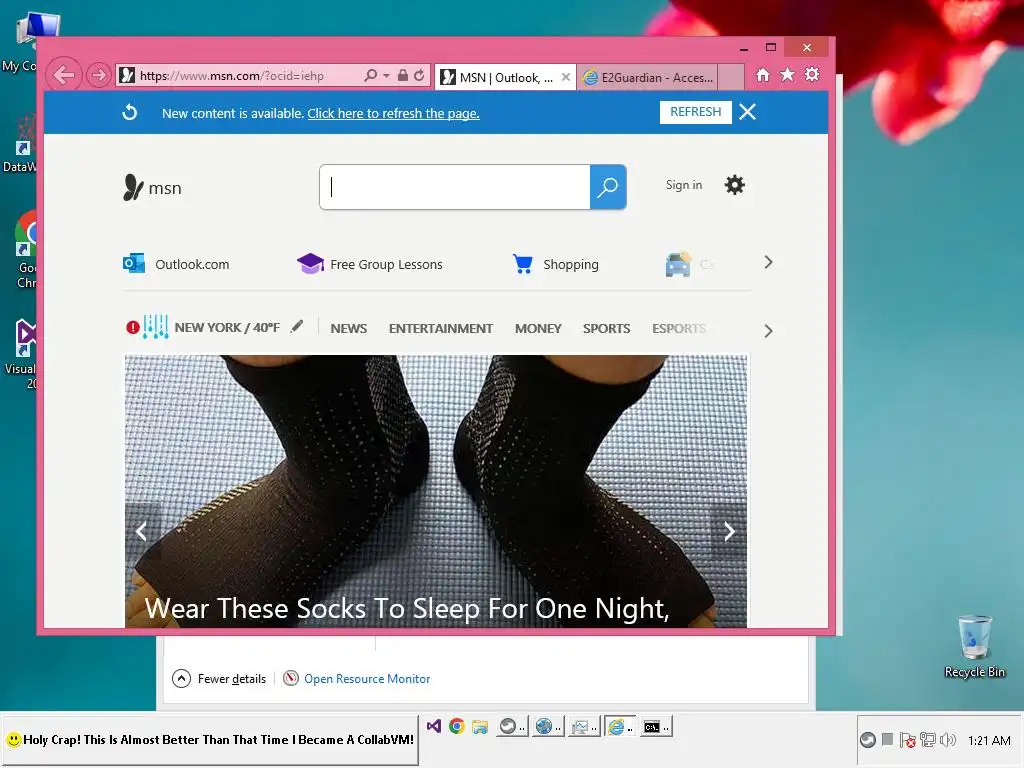
Task: Focus the MSN web search box
Action: click(455, 187)
